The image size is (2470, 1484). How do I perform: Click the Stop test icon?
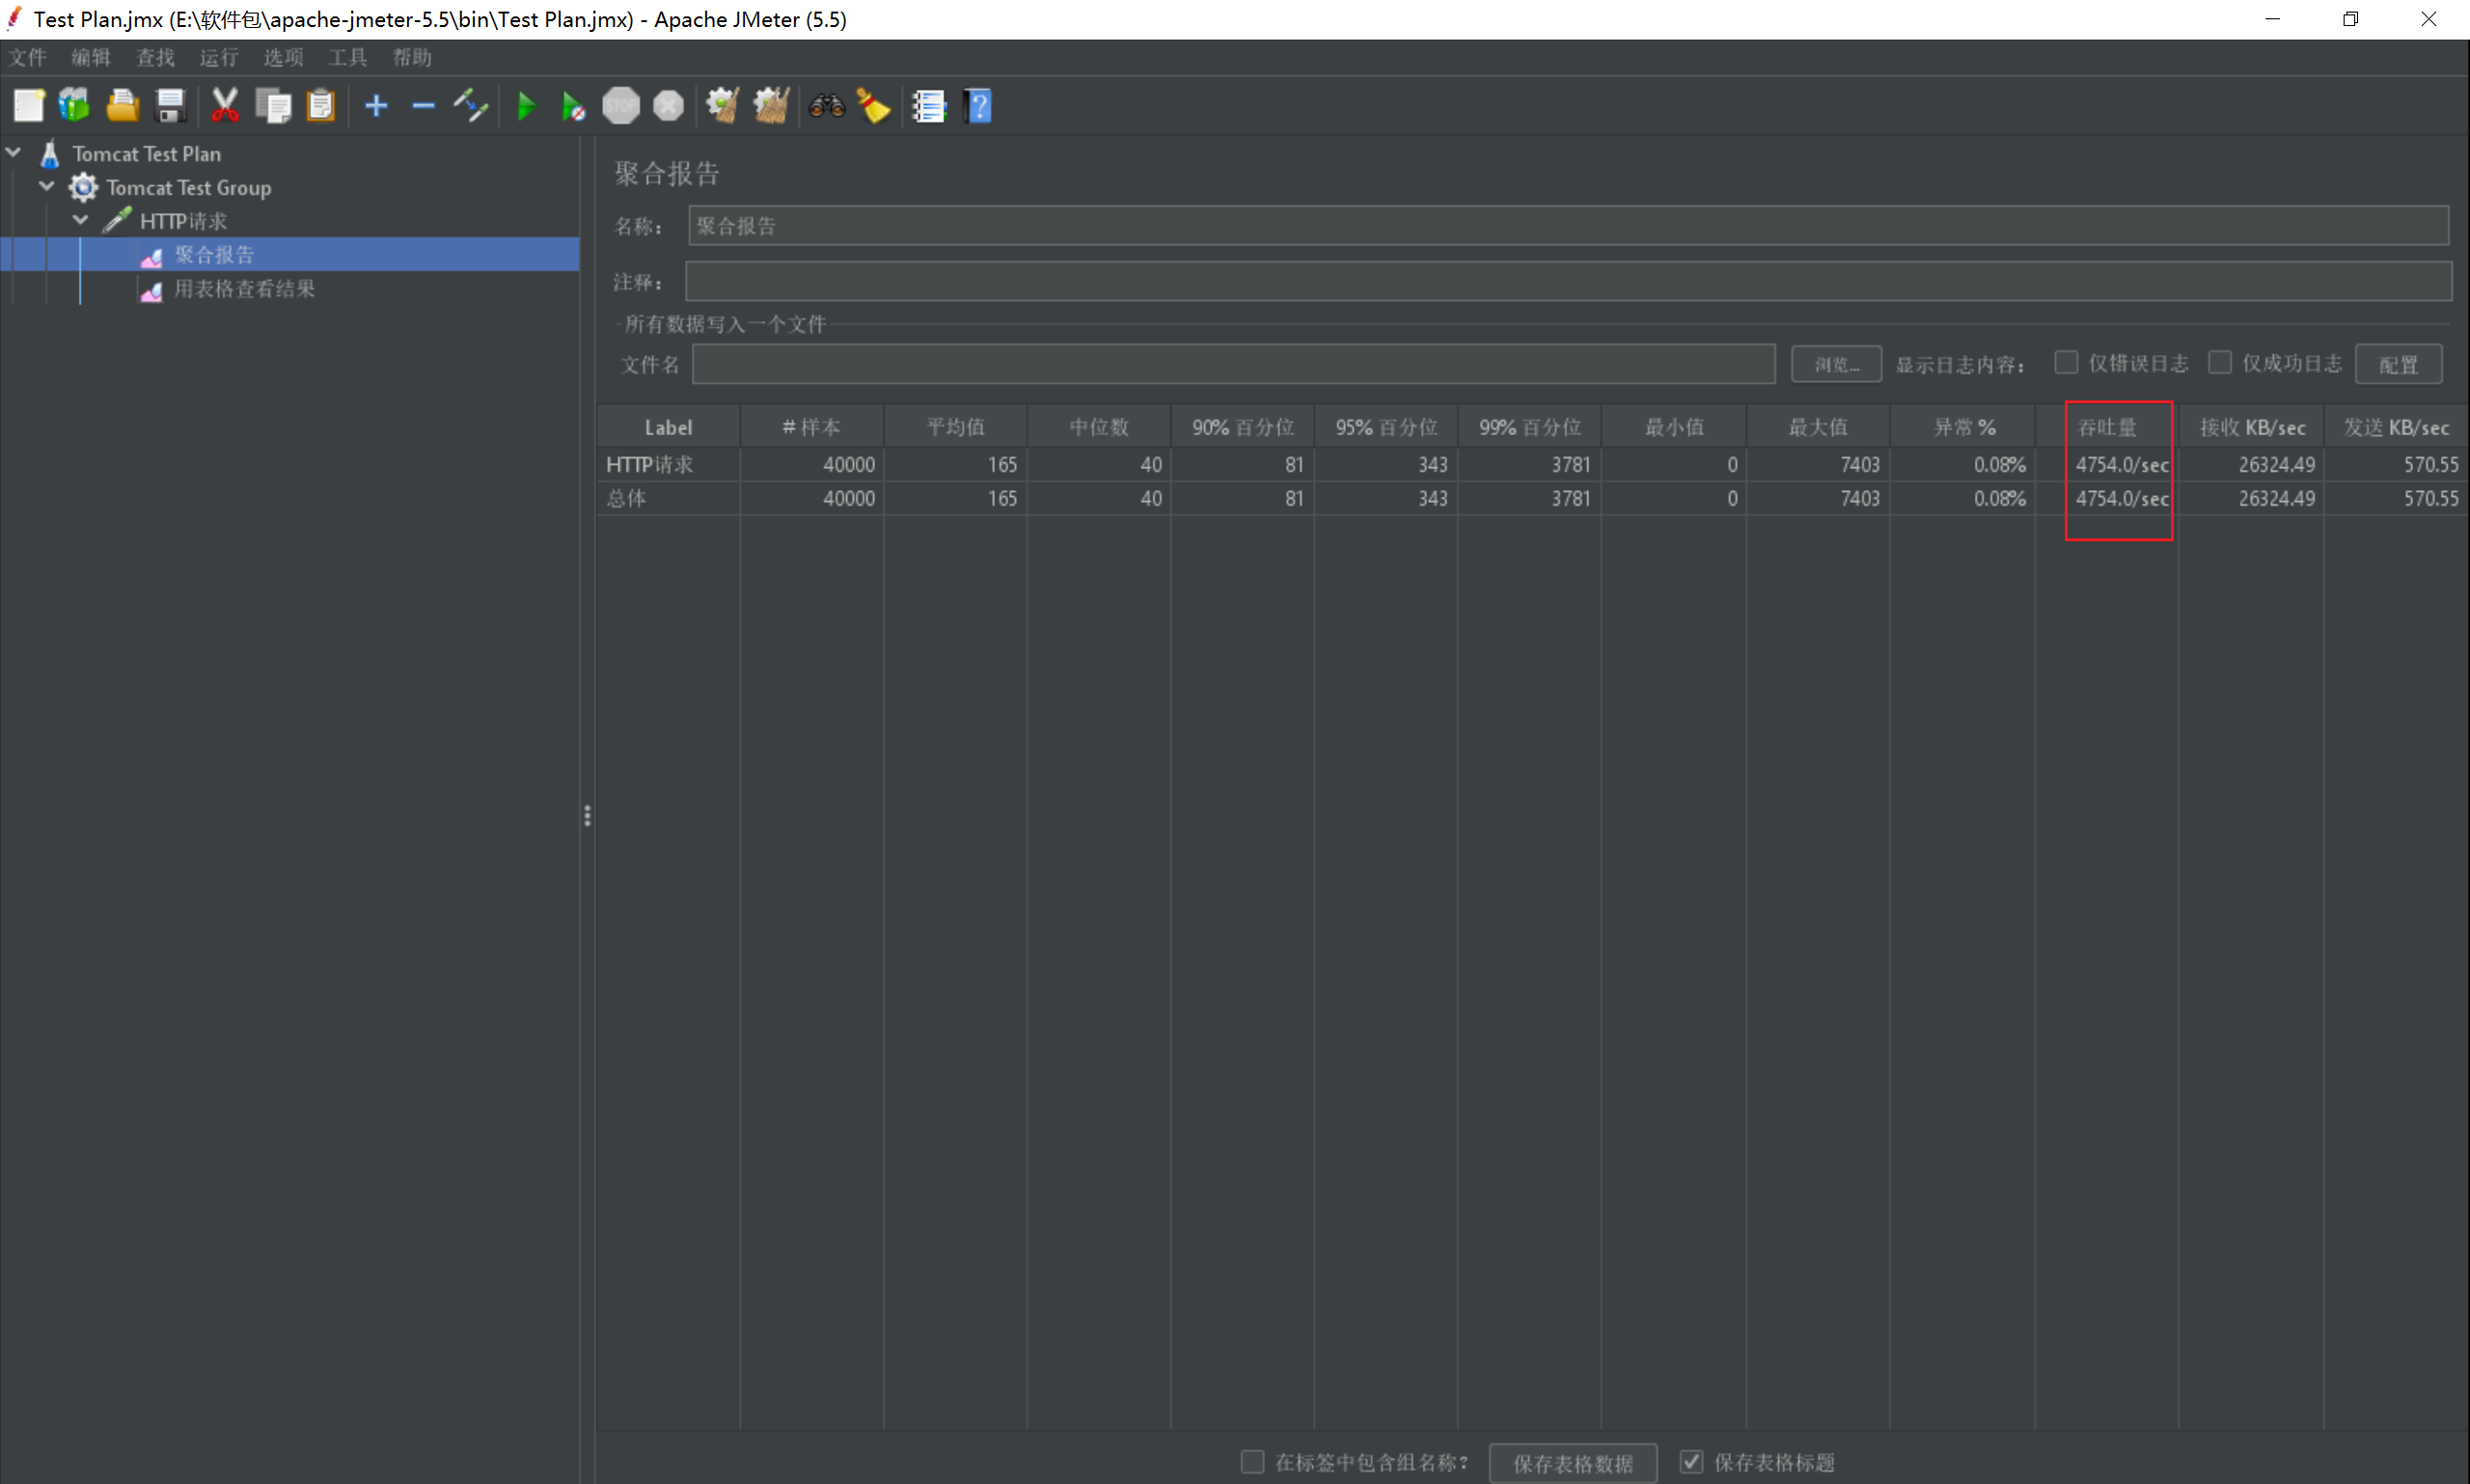[x=621, y=106]
